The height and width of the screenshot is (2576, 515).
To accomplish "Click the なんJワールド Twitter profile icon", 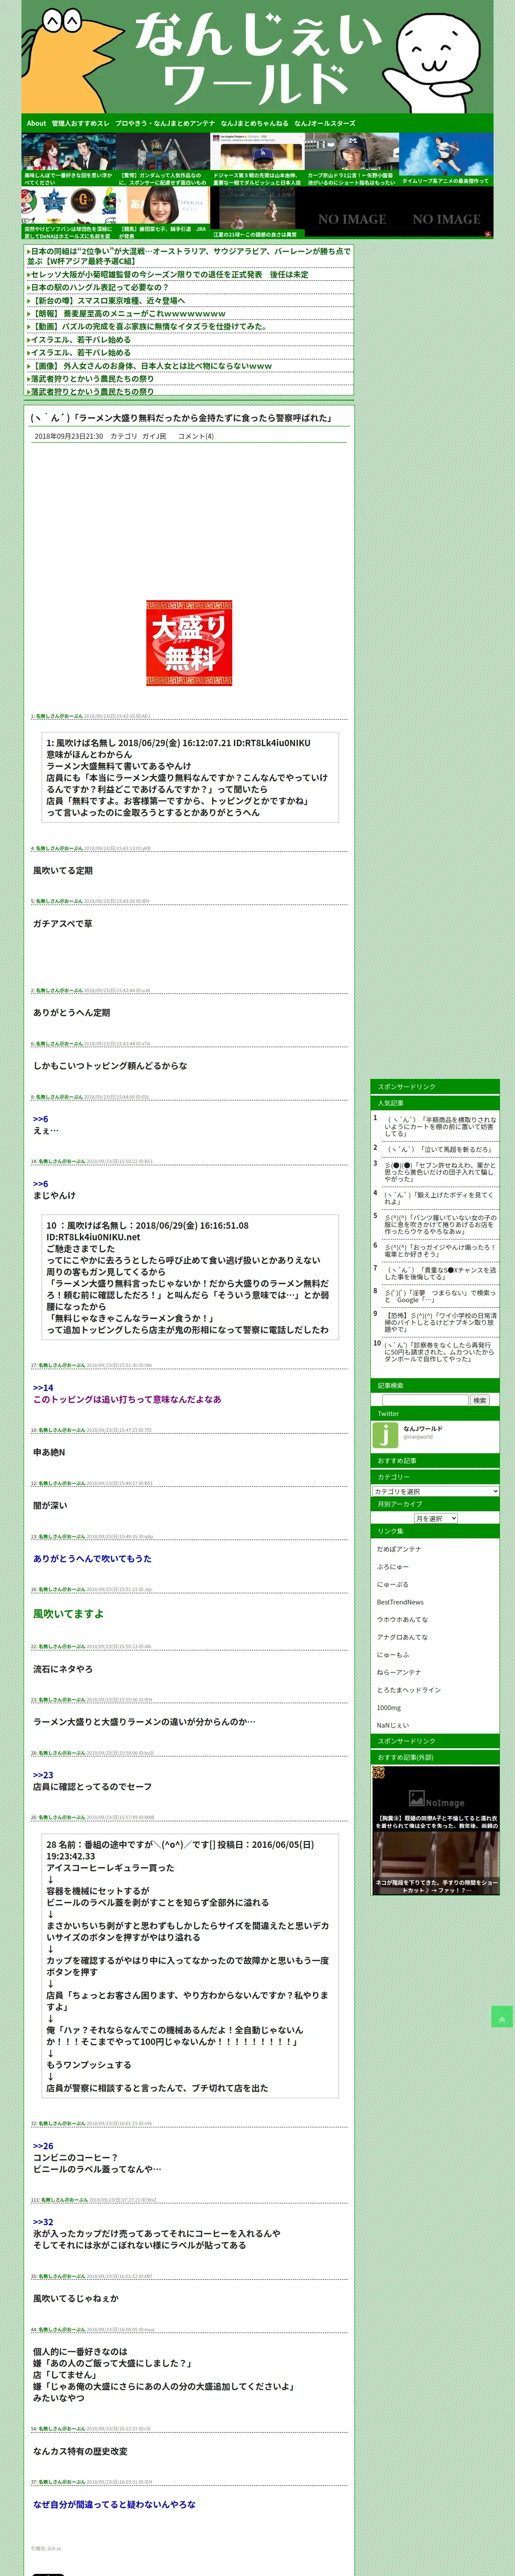I will pyautogui.click(x=385, y=1435).
